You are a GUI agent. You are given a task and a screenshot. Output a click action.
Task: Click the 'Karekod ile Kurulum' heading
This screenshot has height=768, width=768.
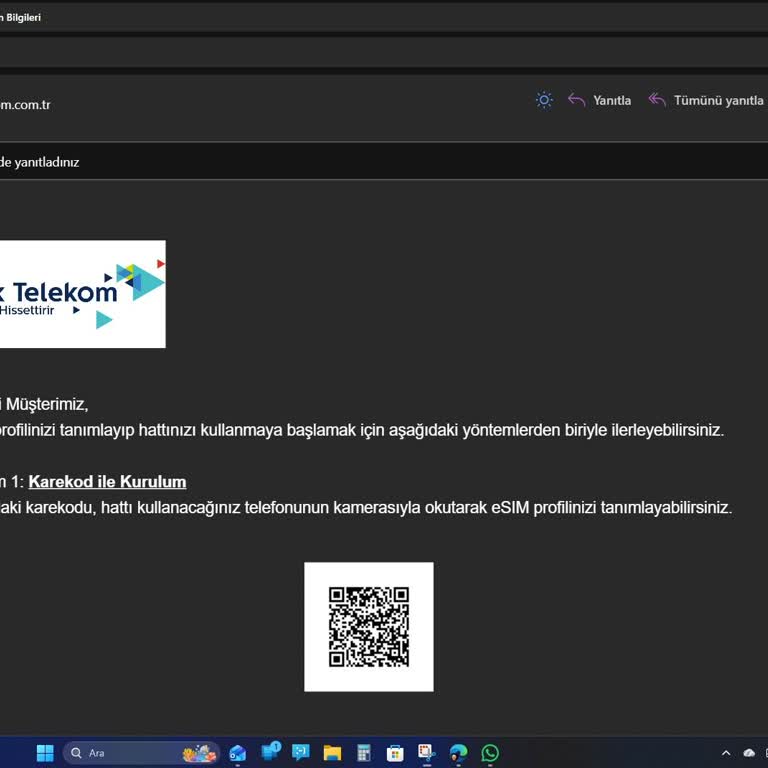[x=107, y=481]
